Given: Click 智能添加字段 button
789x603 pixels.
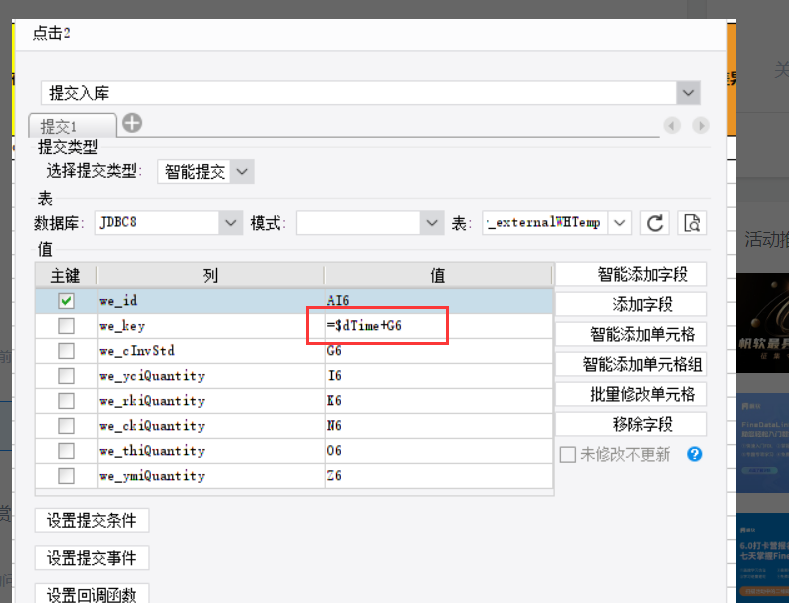Looking at the screenshot, I should coord(631,274).
